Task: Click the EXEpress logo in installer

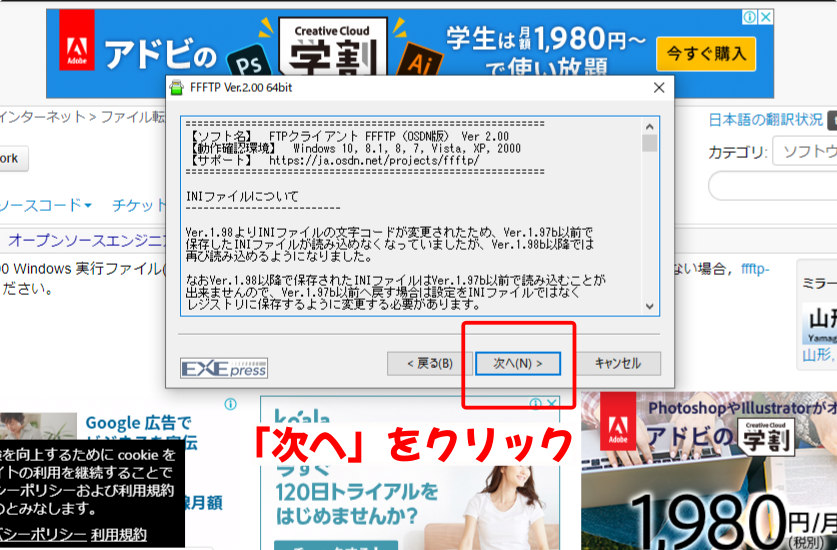Action: tap(224, 368)
